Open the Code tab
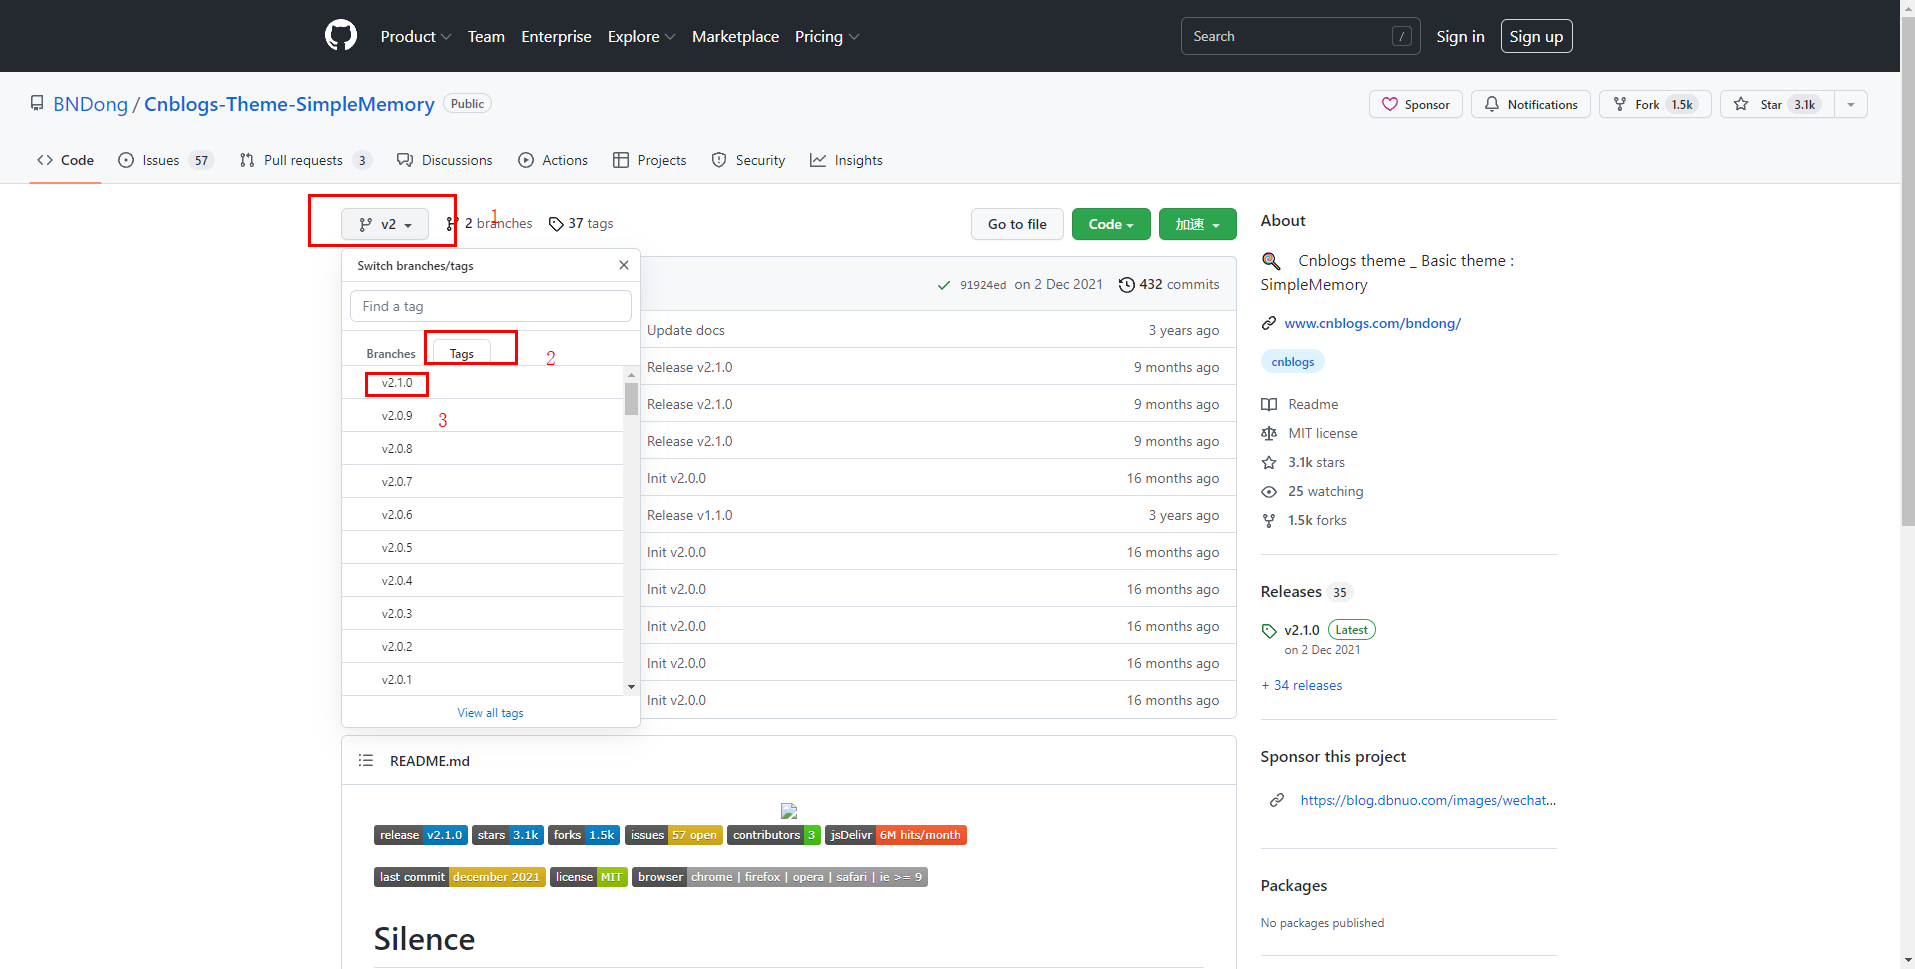Viewport: 1915px width, 969px height. coord(66,160)
